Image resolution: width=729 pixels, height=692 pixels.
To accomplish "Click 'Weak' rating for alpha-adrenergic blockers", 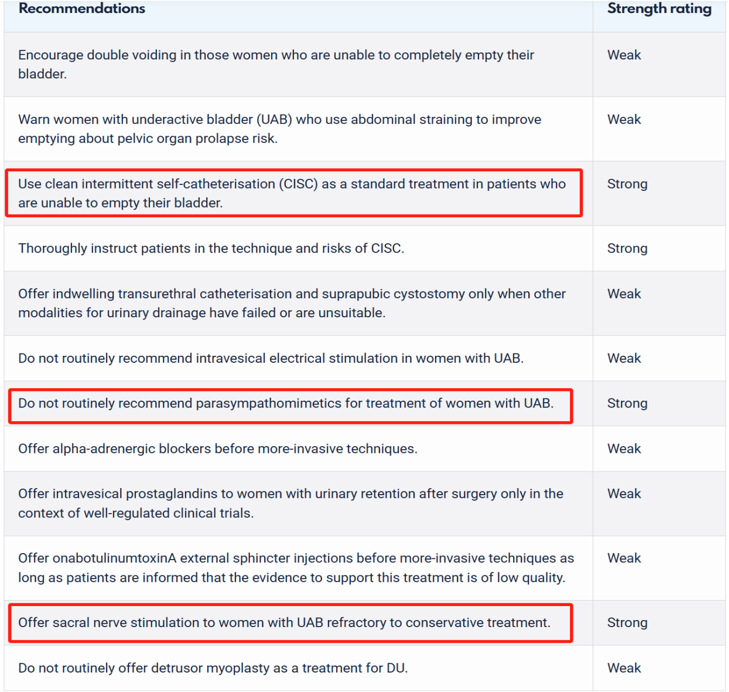I will (x=624, y=449).
